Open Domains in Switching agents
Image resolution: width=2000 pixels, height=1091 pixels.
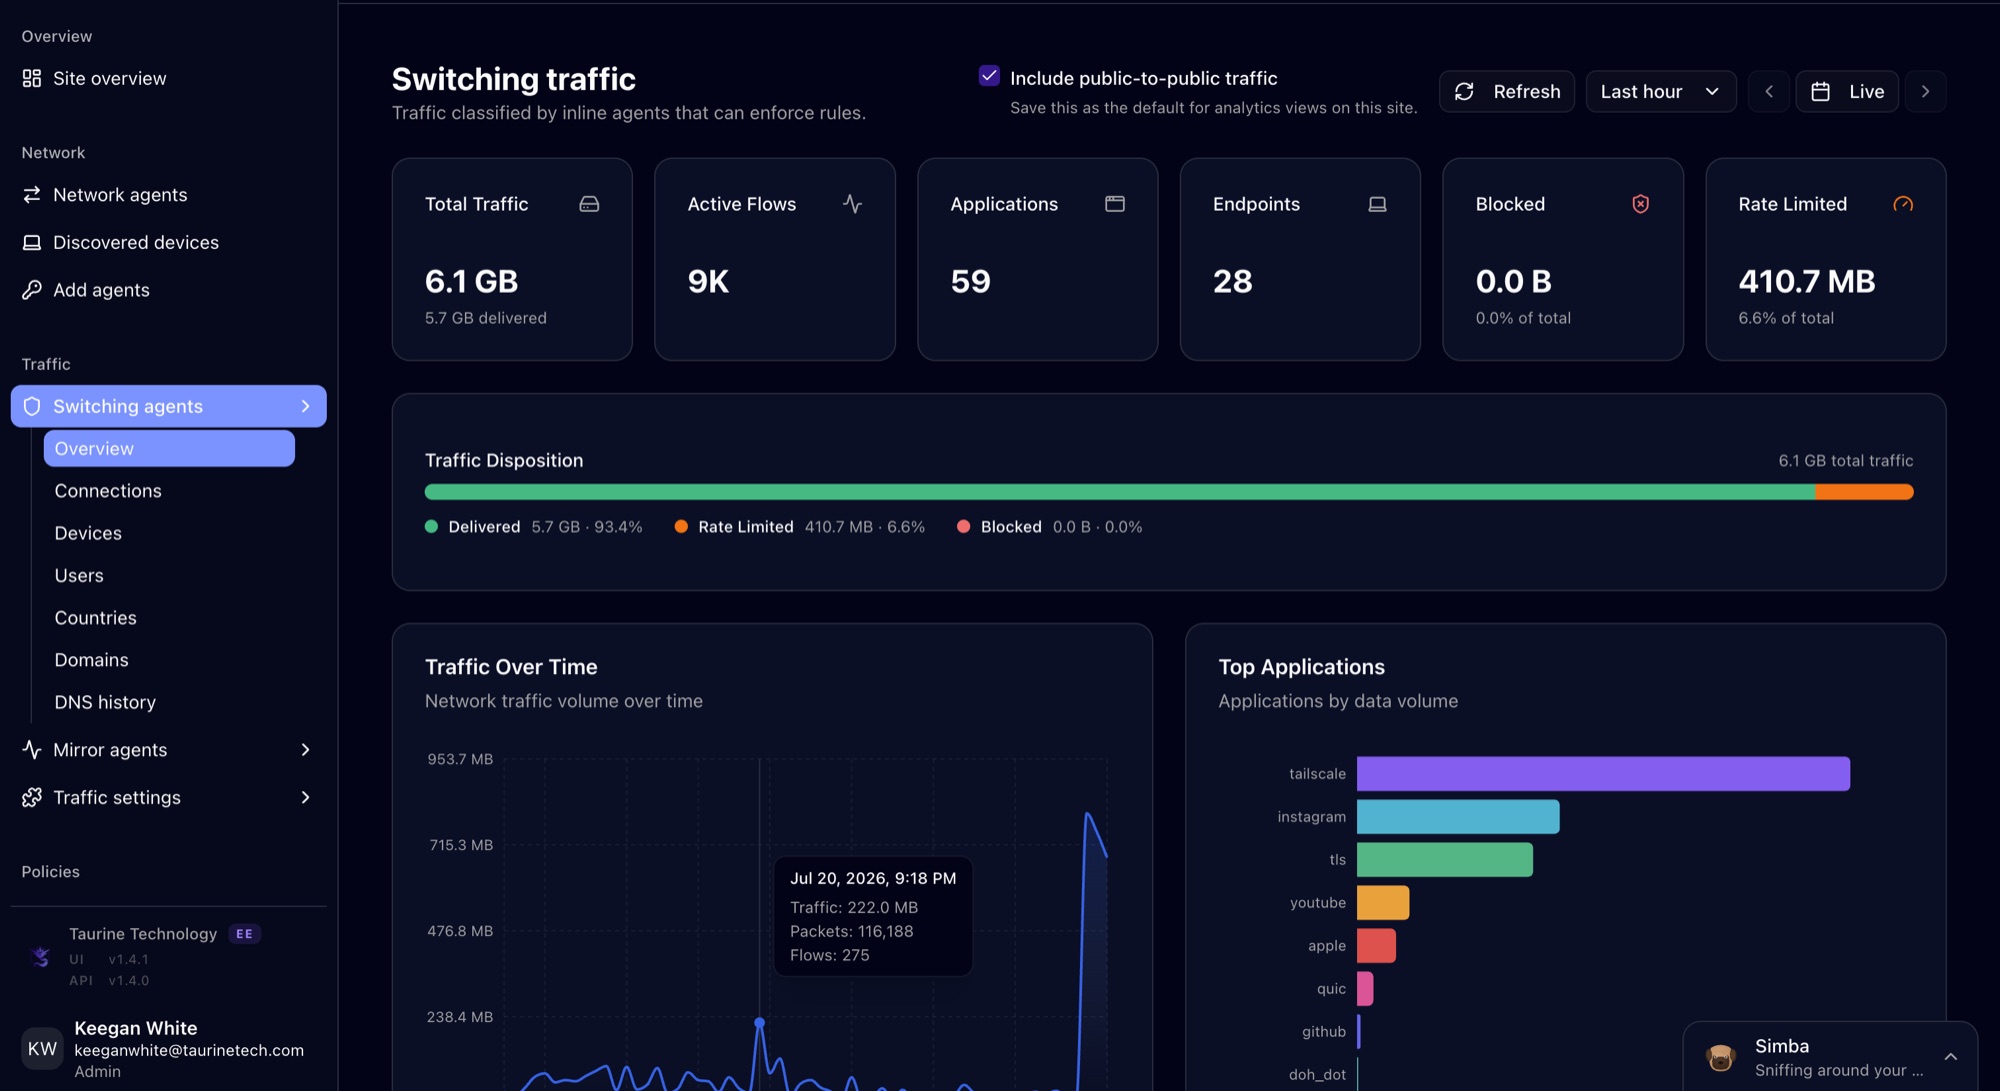pyautogui.click(x=91, y=660)
